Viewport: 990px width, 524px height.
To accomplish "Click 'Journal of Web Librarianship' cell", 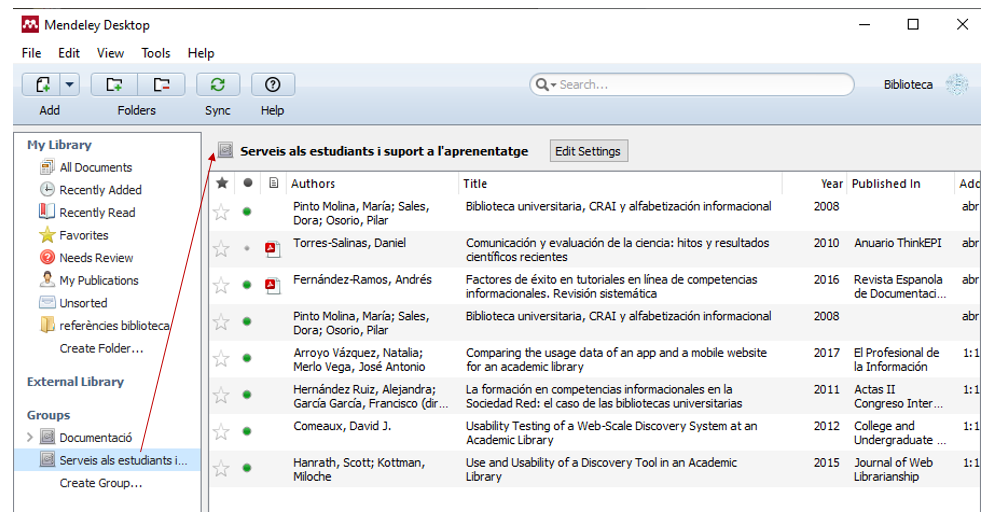I will pos(893,469).
